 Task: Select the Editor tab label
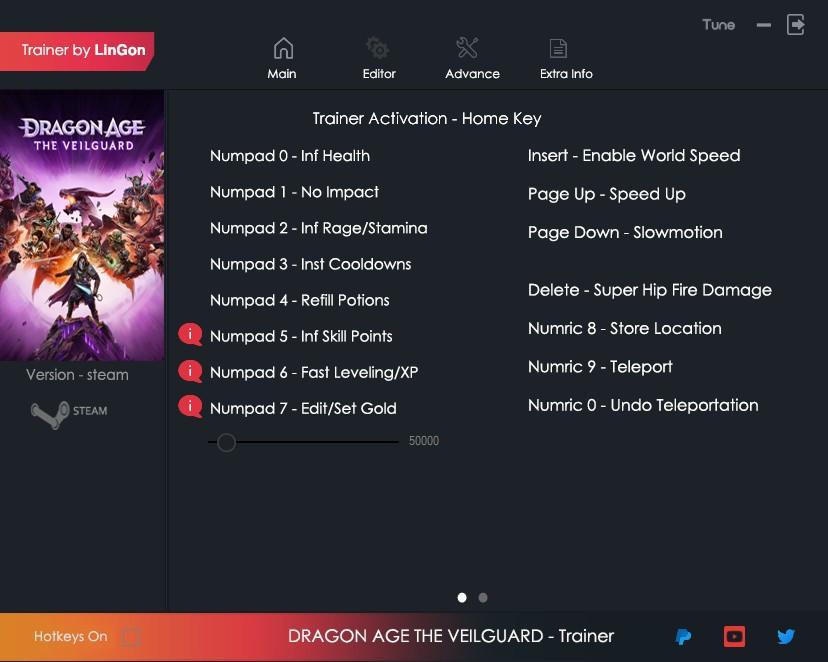(379, 74)
